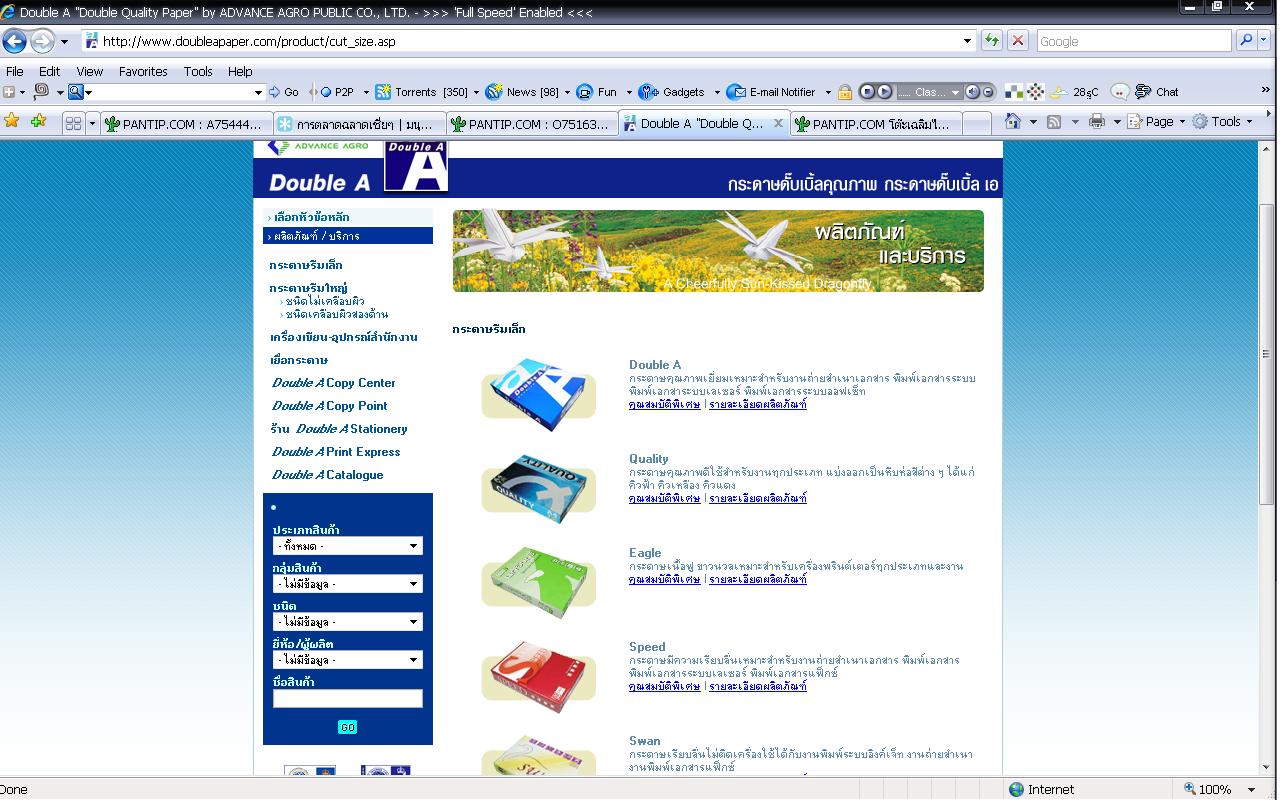Open the toolbar search box dropdown

point(258,92)
